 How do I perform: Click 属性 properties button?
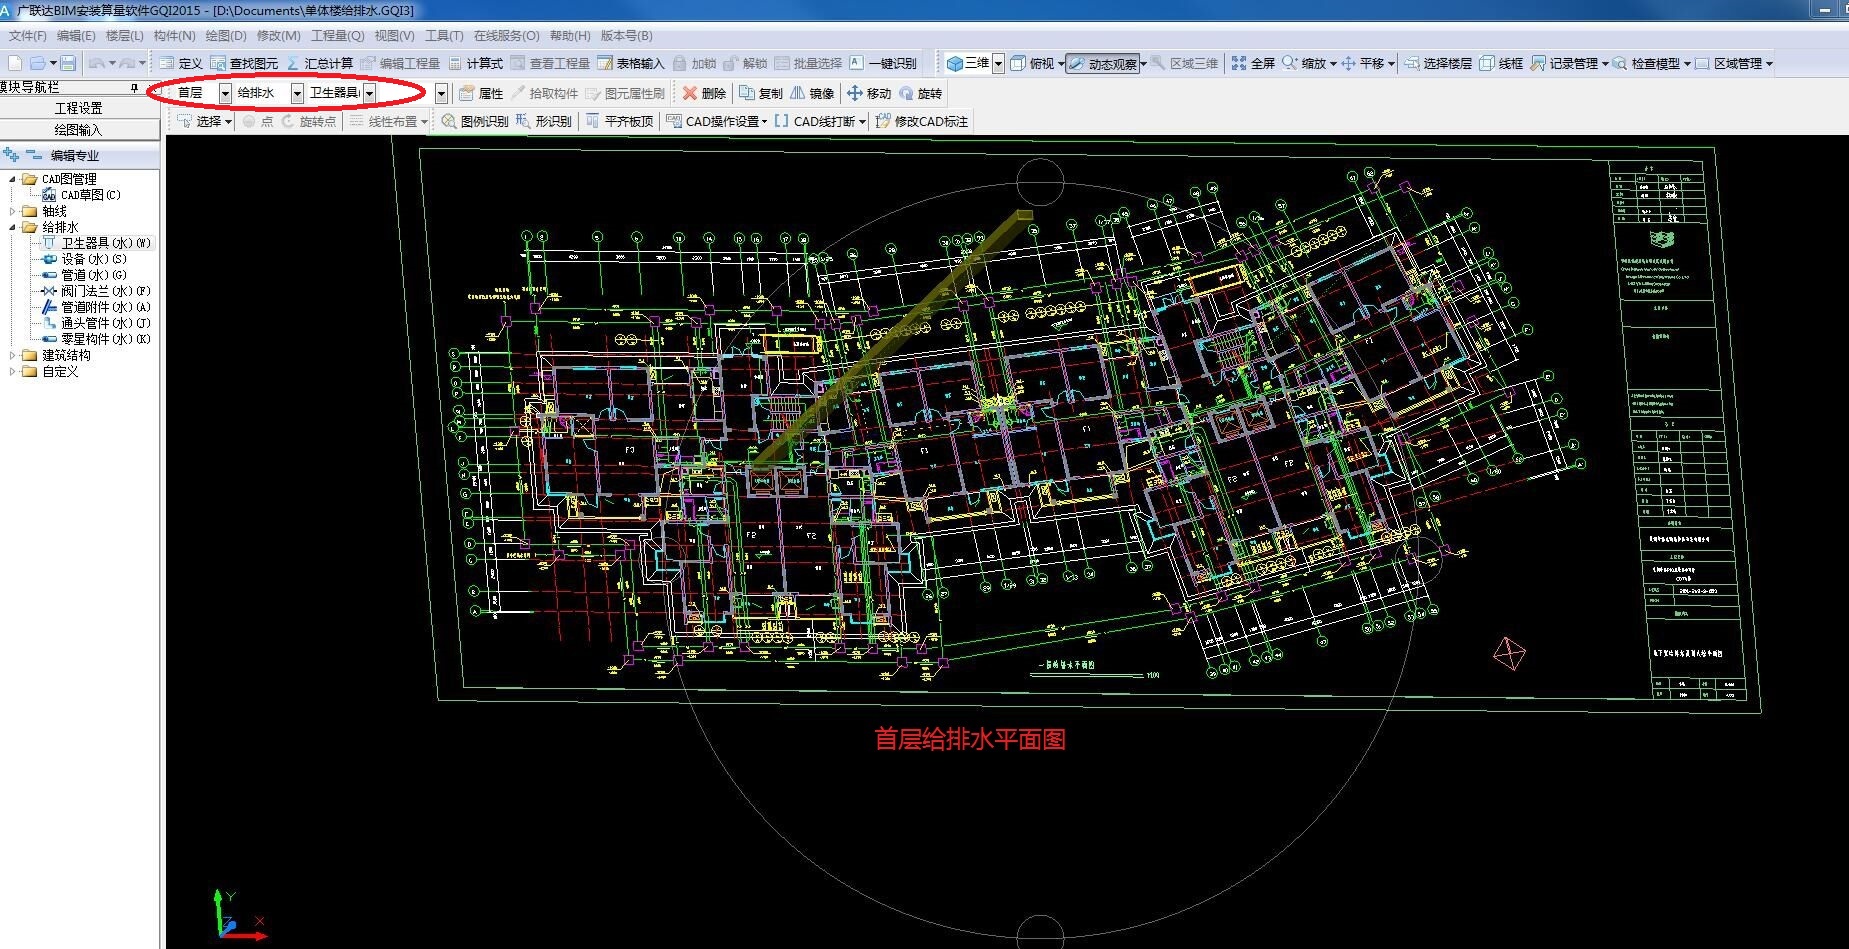pos(481,93)
